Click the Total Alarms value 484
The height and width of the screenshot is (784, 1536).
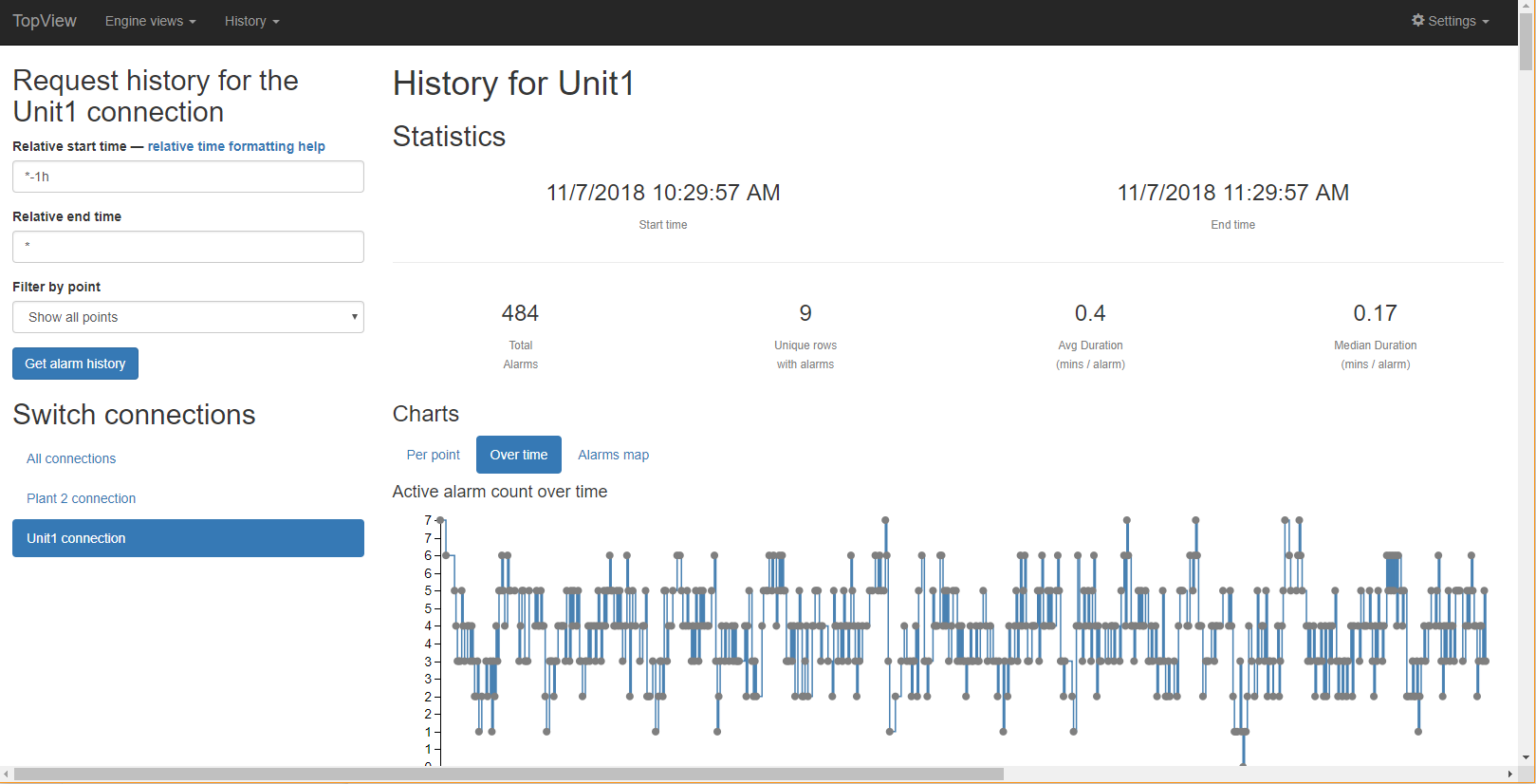(520, 314)
